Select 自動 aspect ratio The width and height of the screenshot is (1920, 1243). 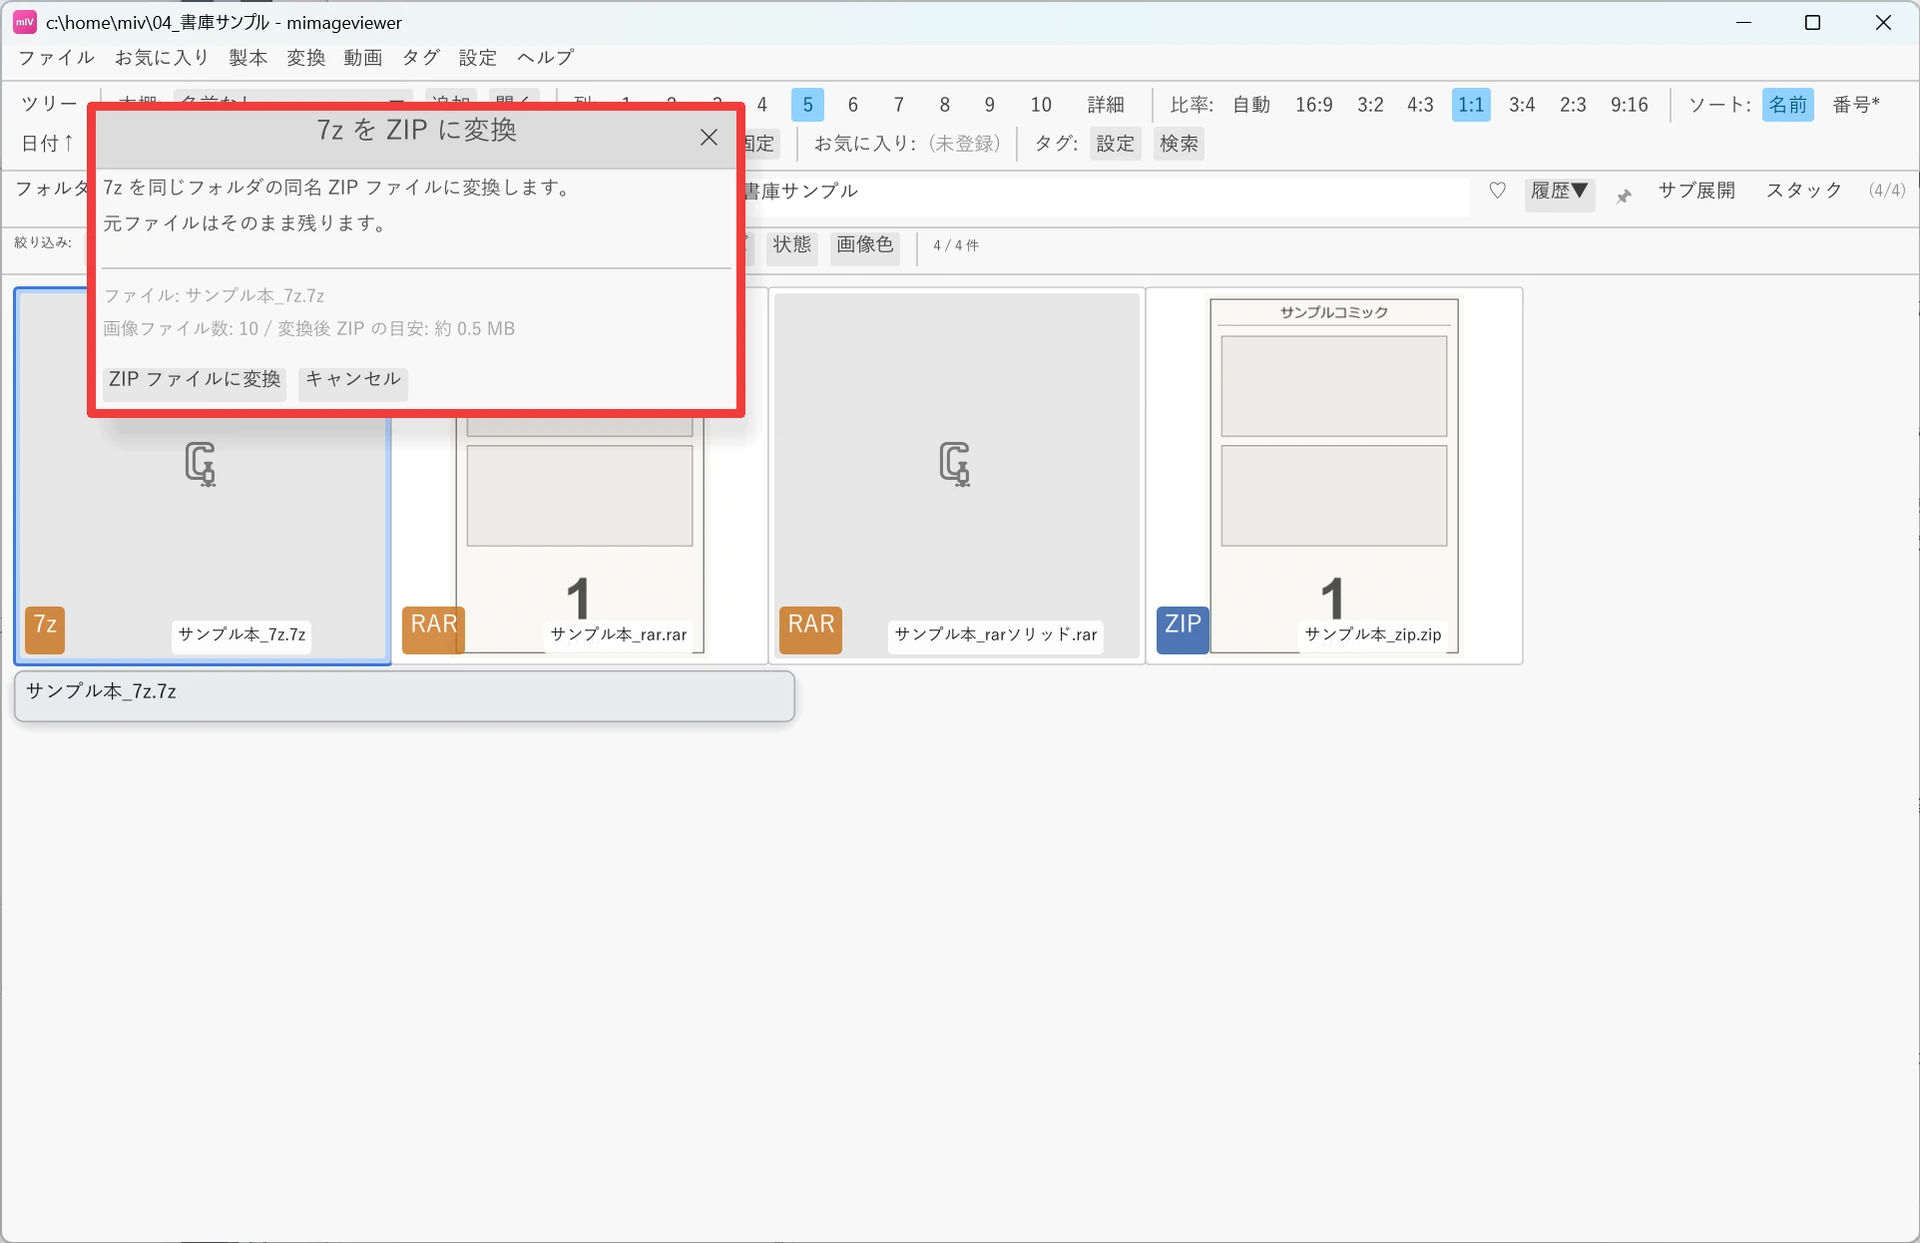pyautogui.click(x=1251, y=104)
